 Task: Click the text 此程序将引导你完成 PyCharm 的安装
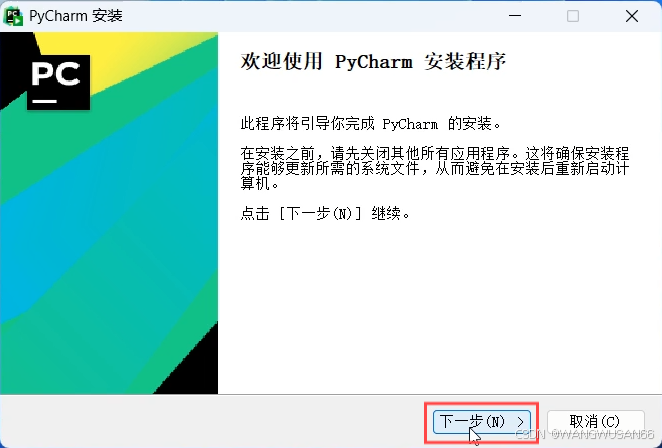tap(371, 124)
